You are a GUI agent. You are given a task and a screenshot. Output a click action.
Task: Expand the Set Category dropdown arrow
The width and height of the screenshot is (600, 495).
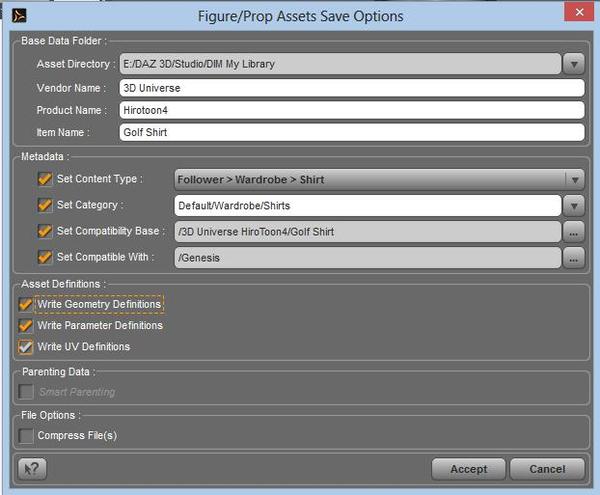pos(573,206)
